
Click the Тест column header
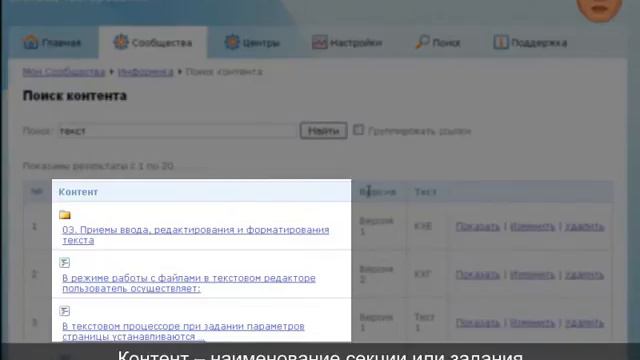[425, 192]
